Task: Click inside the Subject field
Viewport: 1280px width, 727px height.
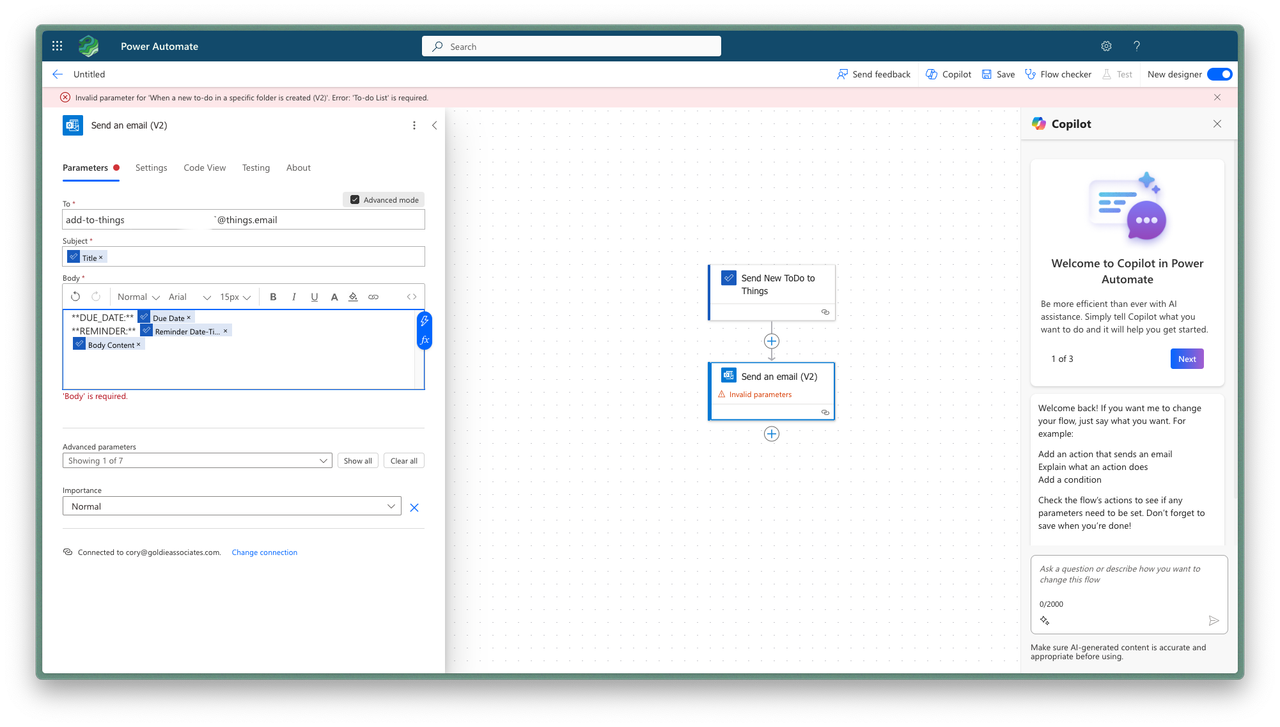Action: 243,257
